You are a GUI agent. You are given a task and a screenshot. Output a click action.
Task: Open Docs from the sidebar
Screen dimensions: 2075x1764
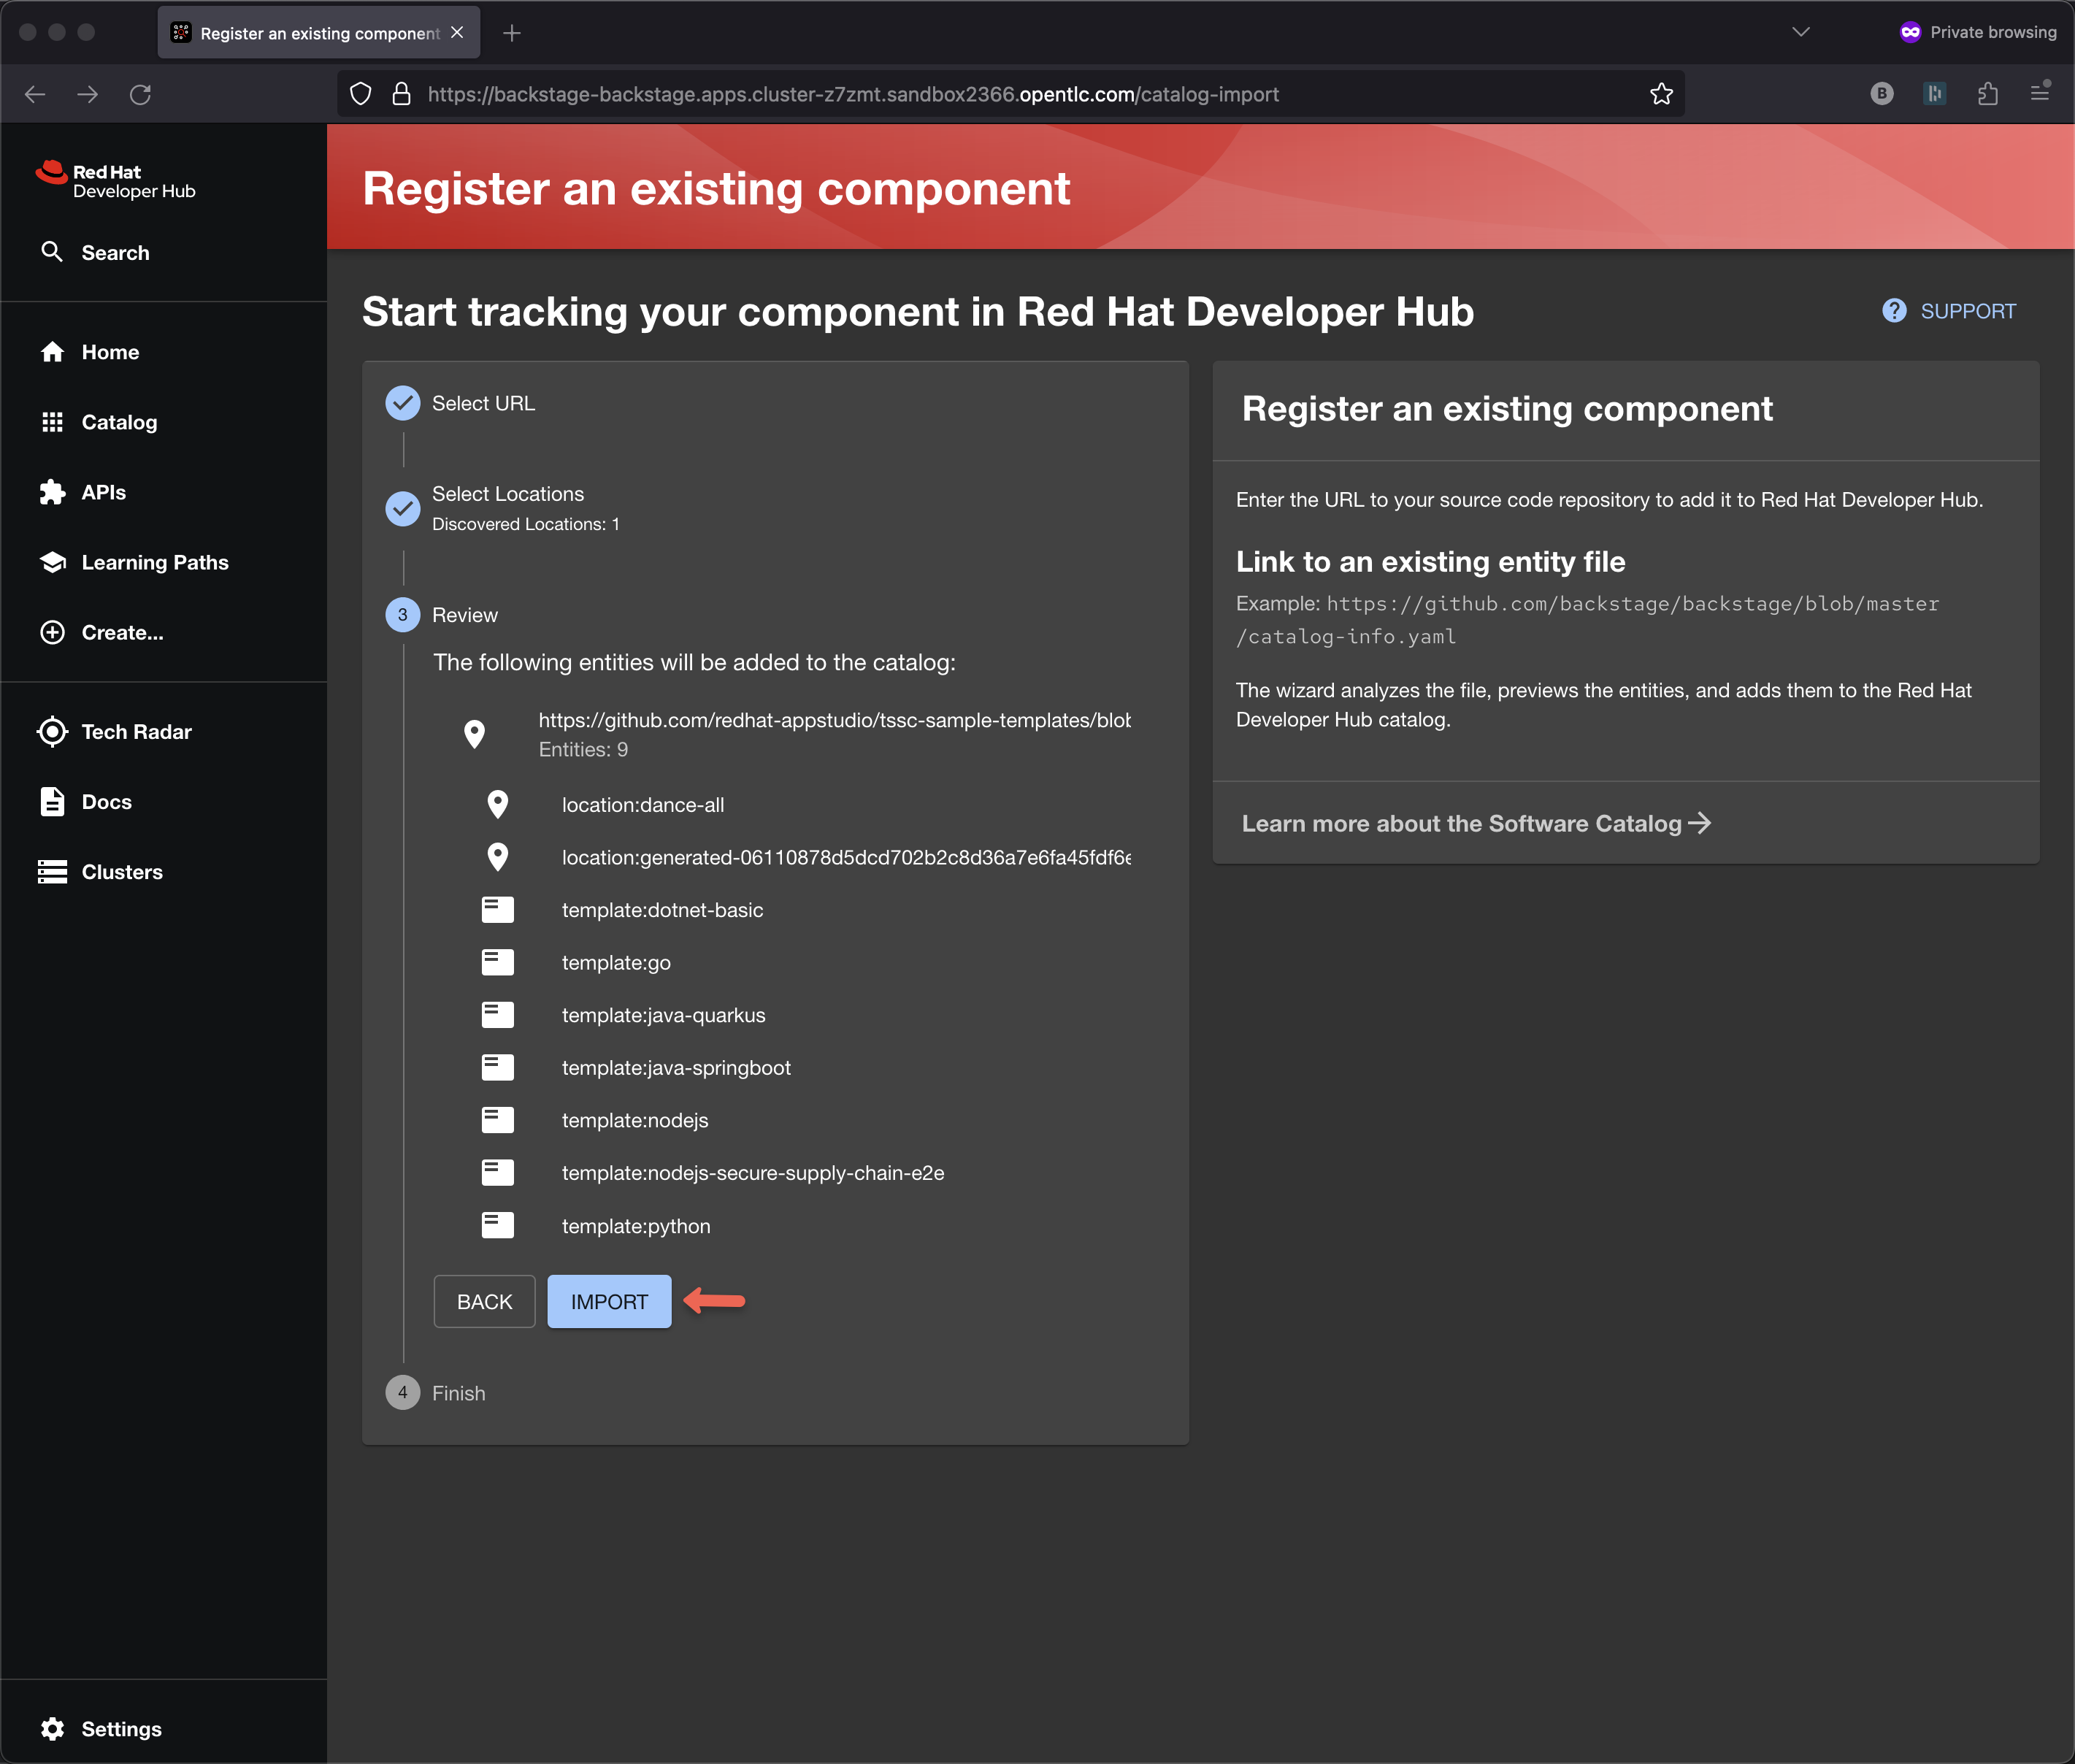106,802
